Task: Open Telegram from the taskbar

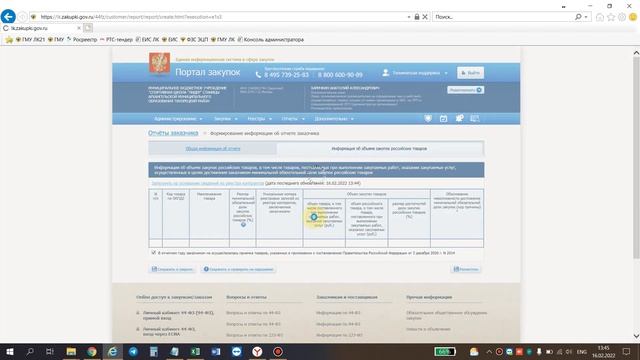Action: coord(133,351)
